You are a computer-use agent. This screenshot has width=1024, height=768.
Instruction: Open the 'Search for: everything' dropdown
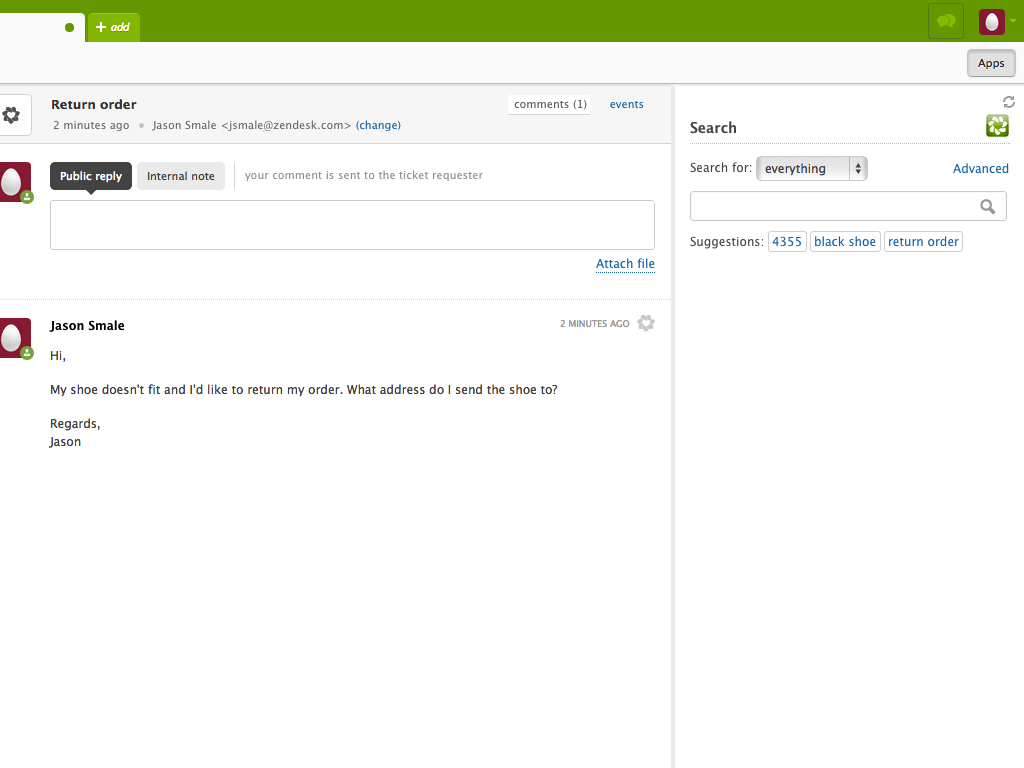(811, 168)
